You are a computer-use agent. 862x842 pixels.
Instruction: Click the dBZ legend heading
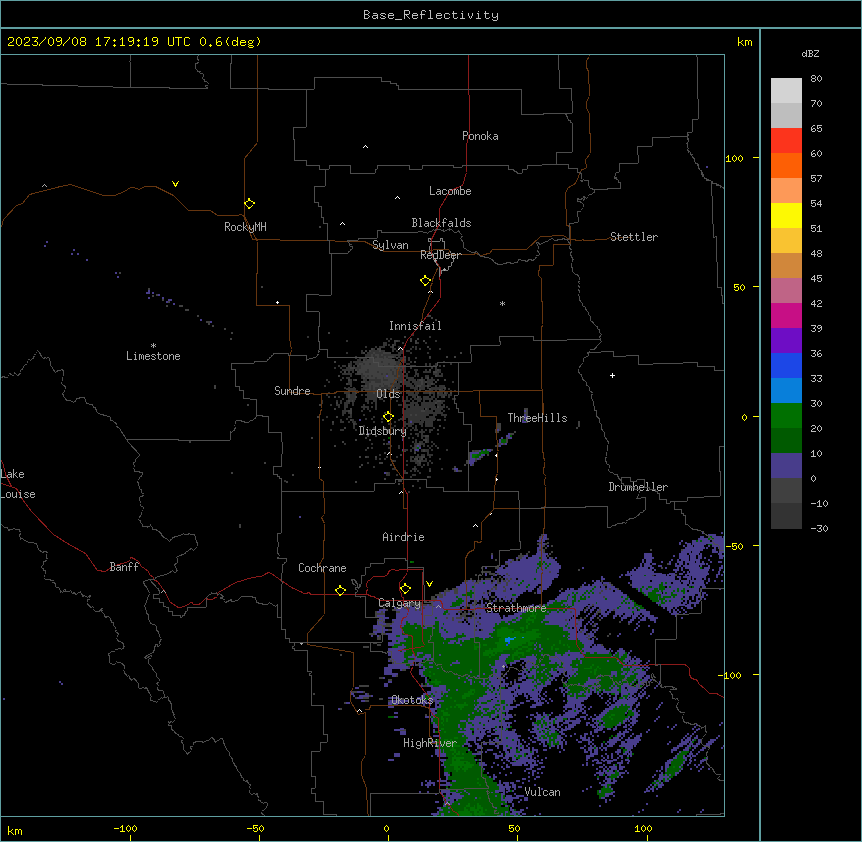point(810,54)
